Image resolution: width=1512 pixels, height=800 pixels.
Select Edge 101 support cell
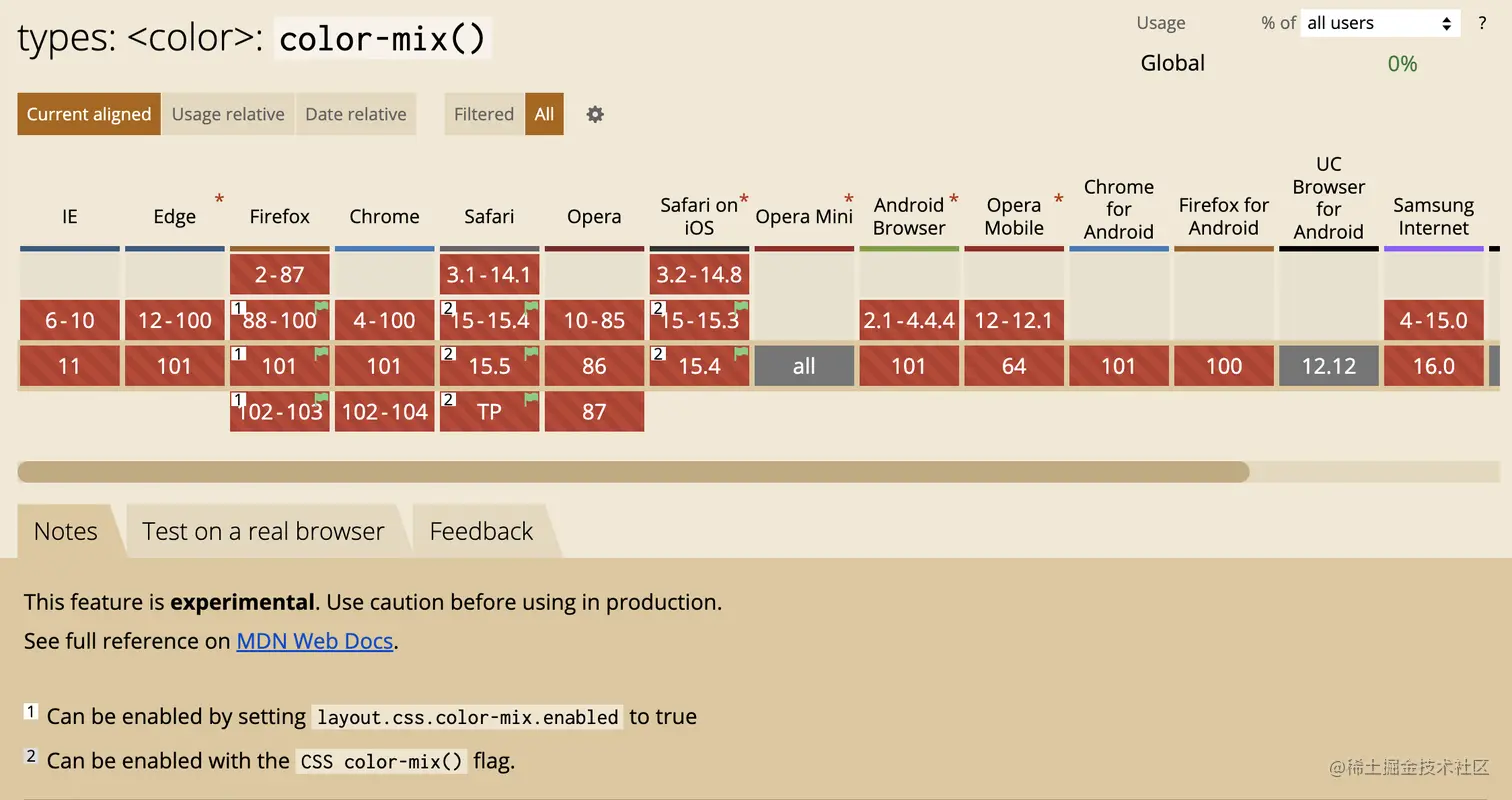[x=174, y=366]
